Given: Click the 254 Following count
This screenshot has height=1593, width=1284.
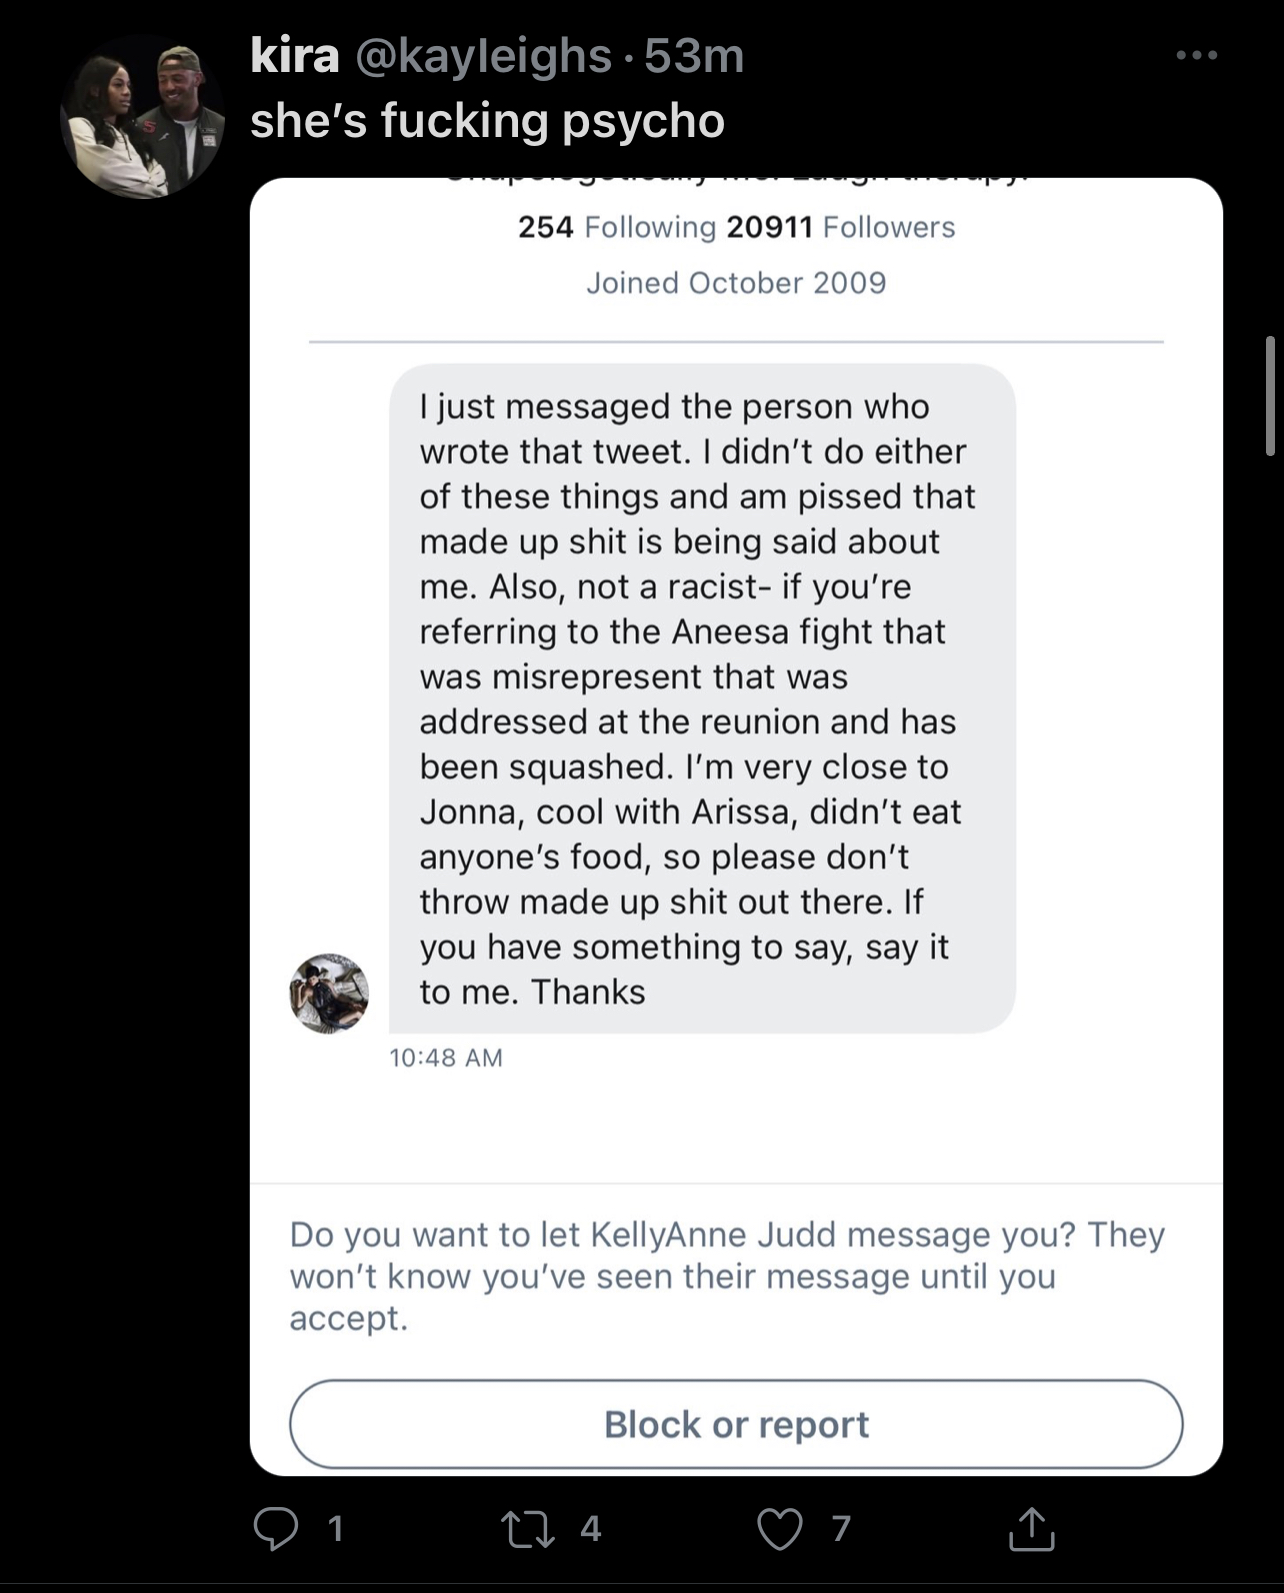Looking at the screenshot, I should click(x=617, y=227).
